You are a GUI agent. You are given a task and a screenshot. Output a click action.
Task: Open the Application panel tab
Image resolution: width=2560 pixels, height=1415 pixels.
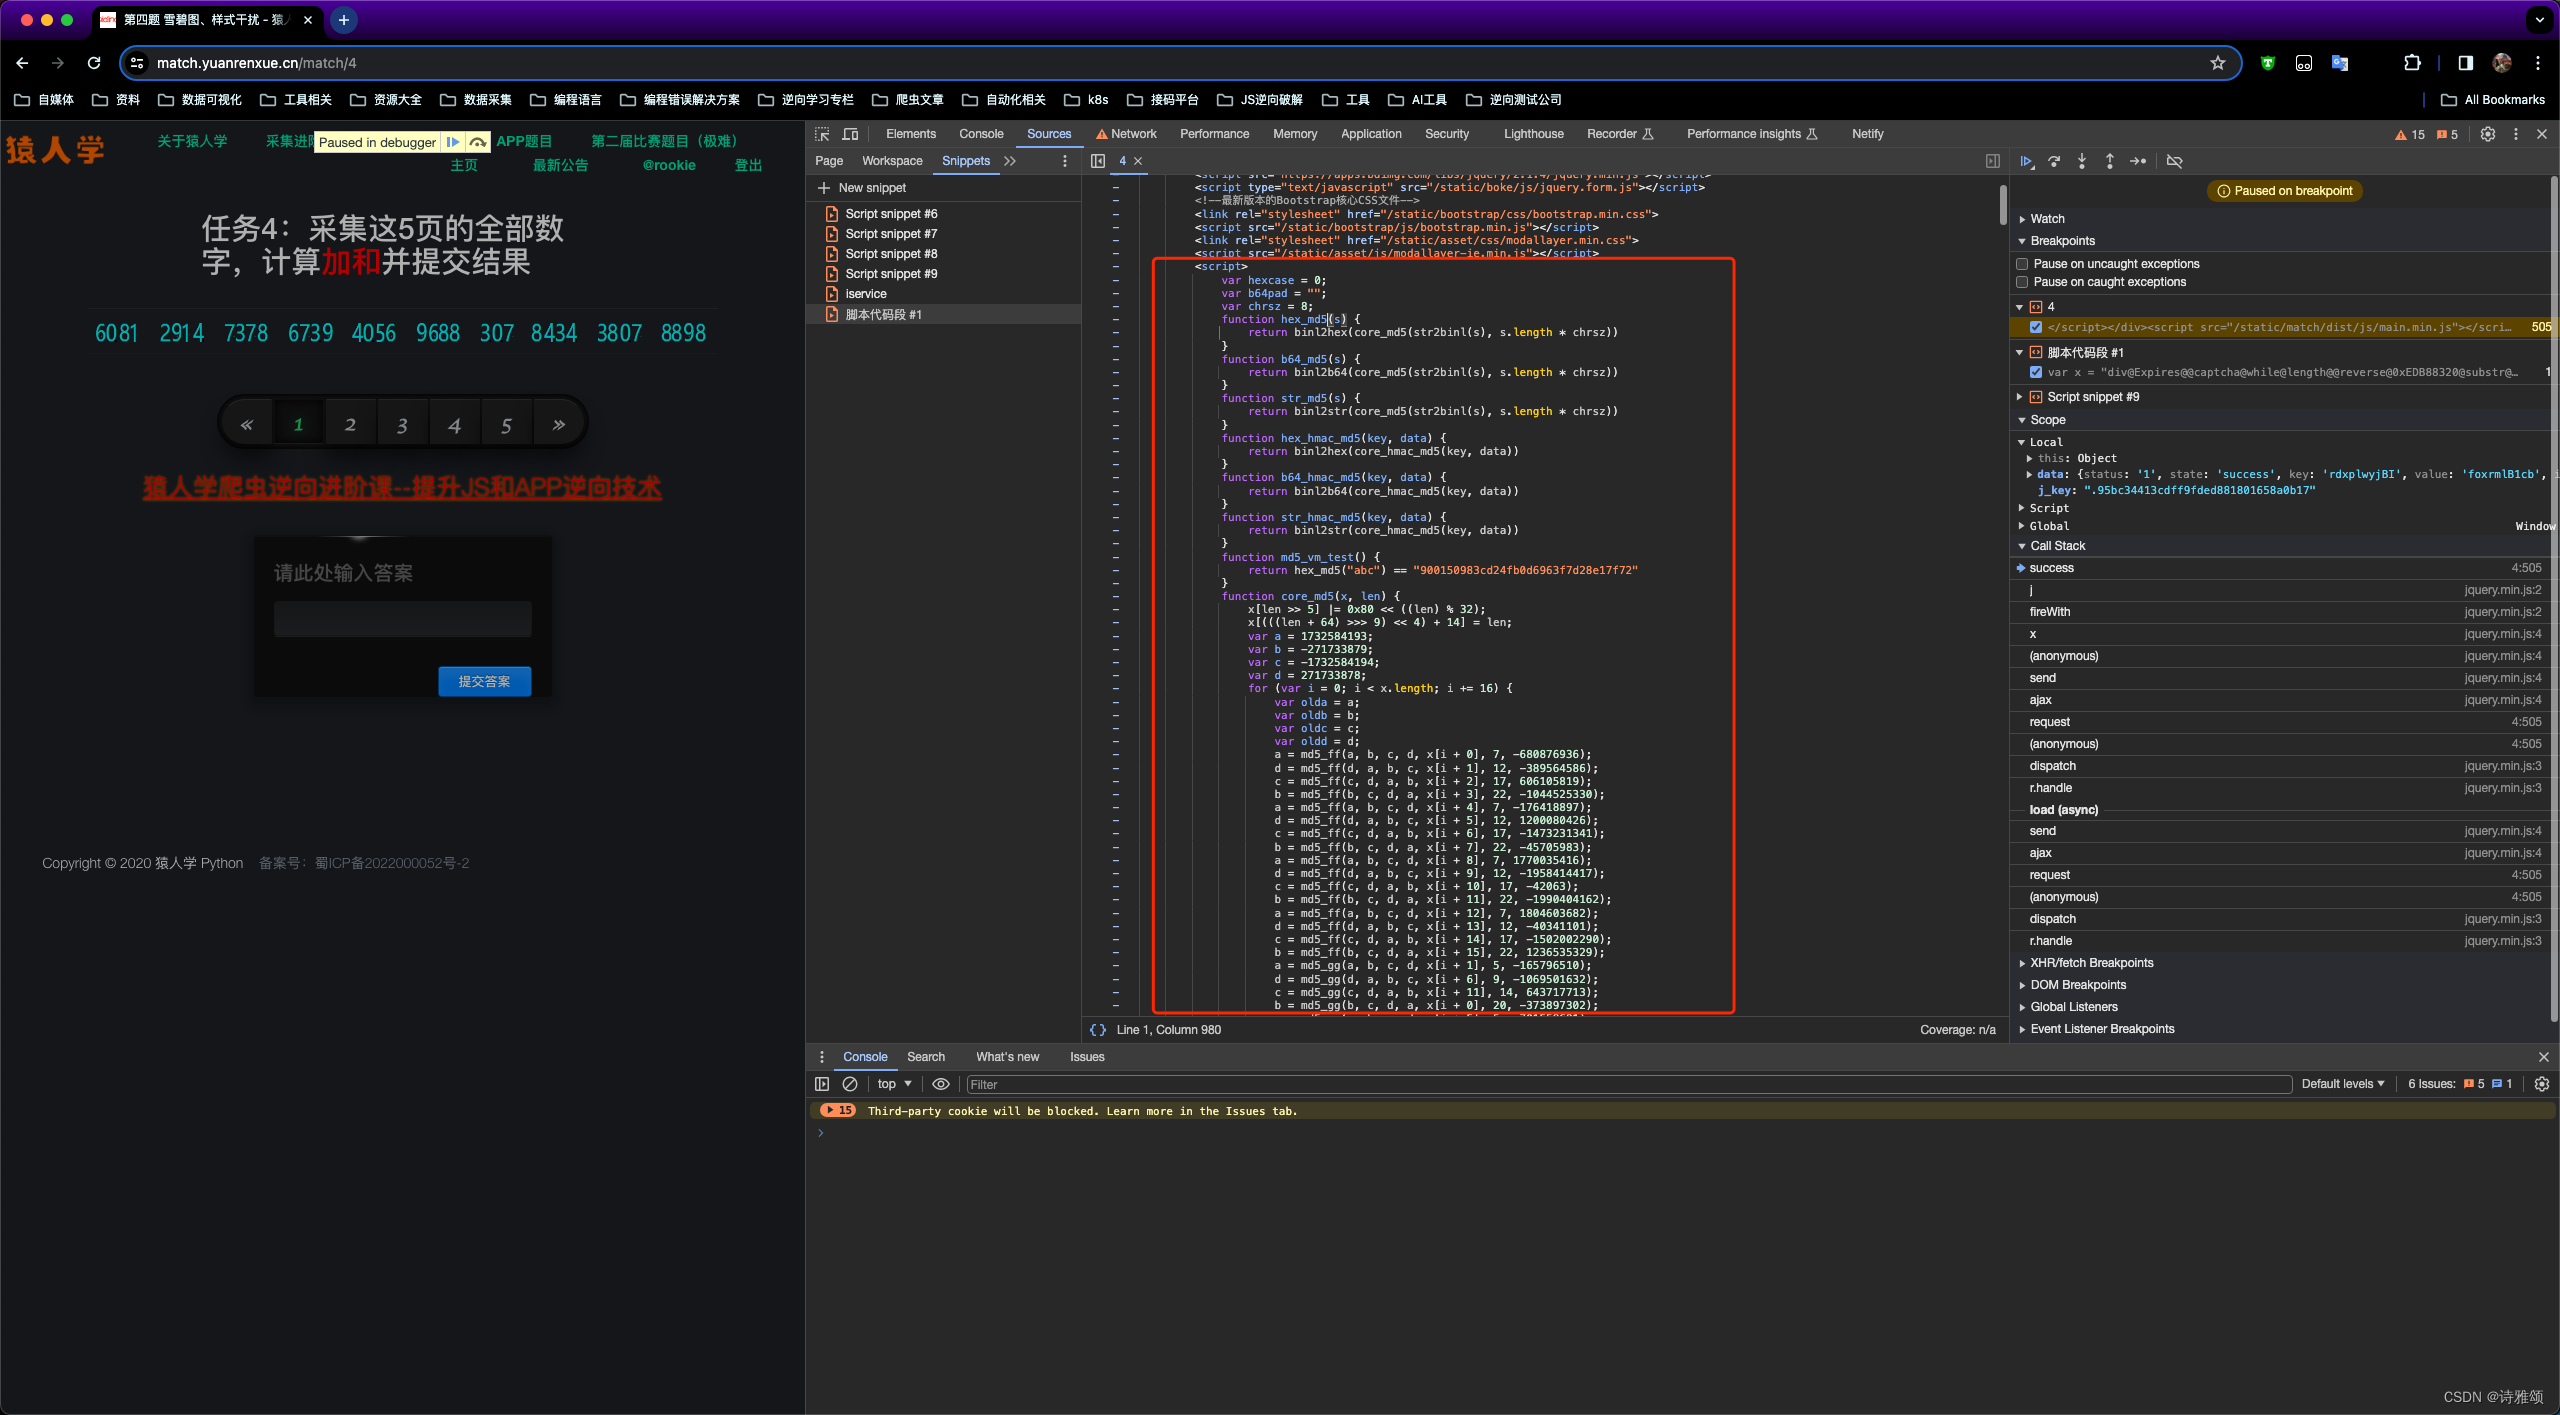pyautogui.click(x=1371, y=134)
